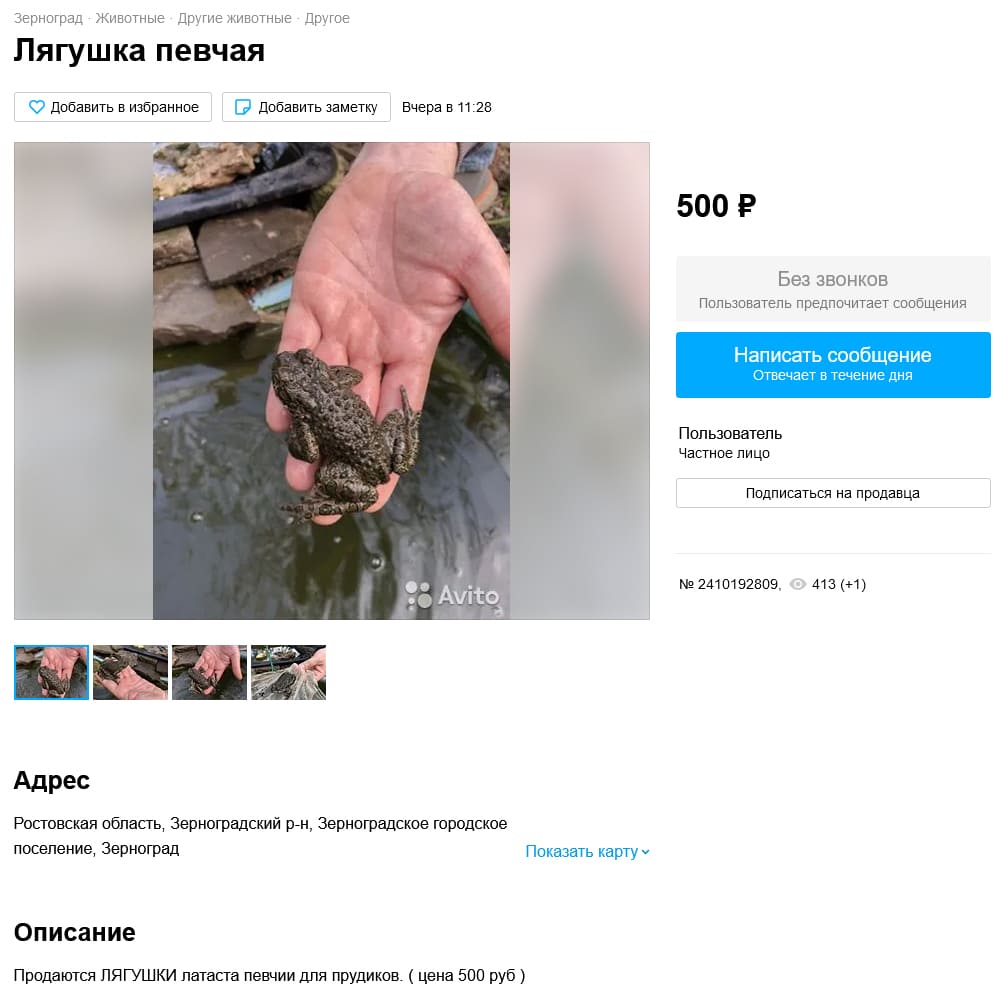Screen dimensions: 1008x1001
Task: Select the second frog photo thumbnail
Action: point(130,672)
